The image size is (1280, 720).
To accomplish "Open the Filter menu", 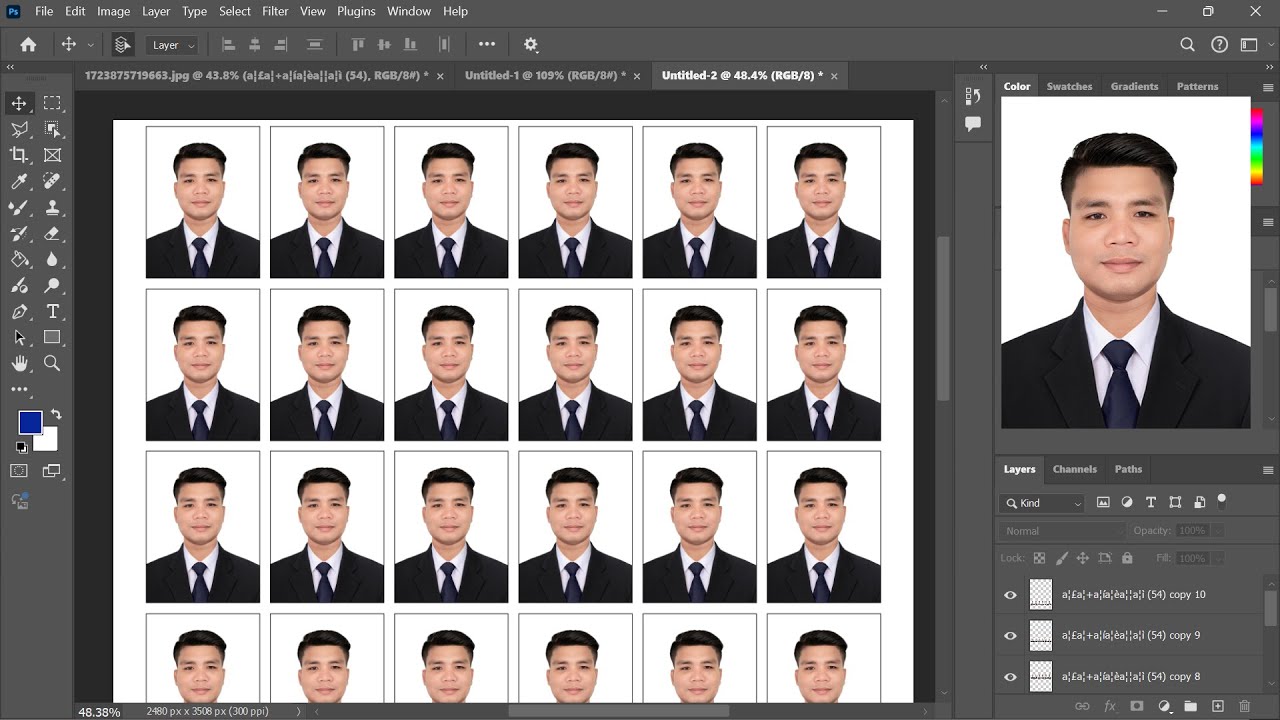I will [275, 11].
